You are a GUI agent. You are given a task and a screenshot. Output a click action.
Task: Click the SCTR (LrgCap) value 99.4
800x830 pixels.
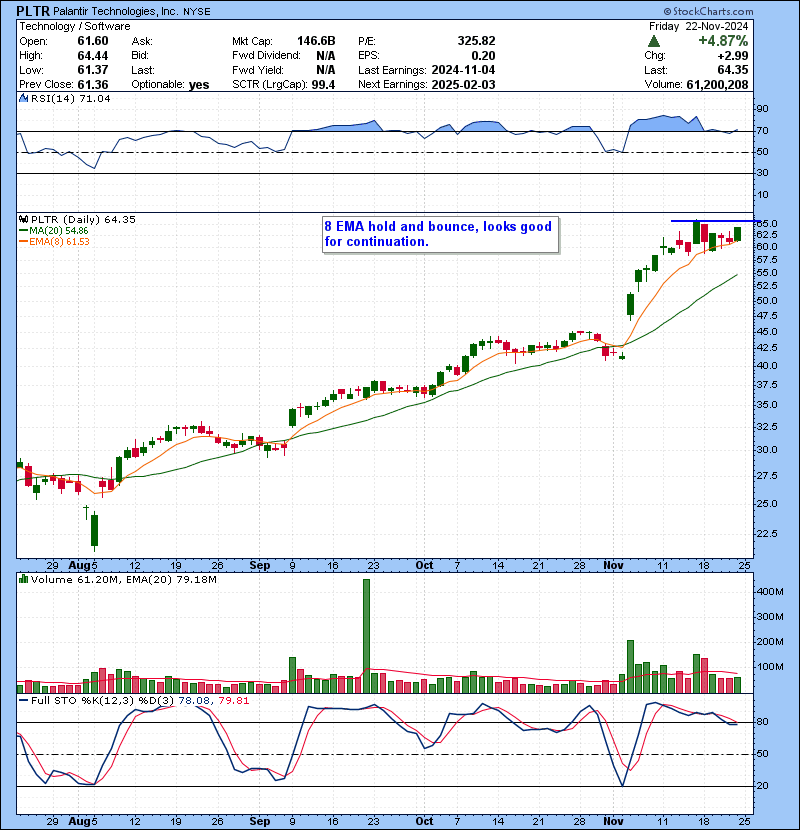[323, 85]
